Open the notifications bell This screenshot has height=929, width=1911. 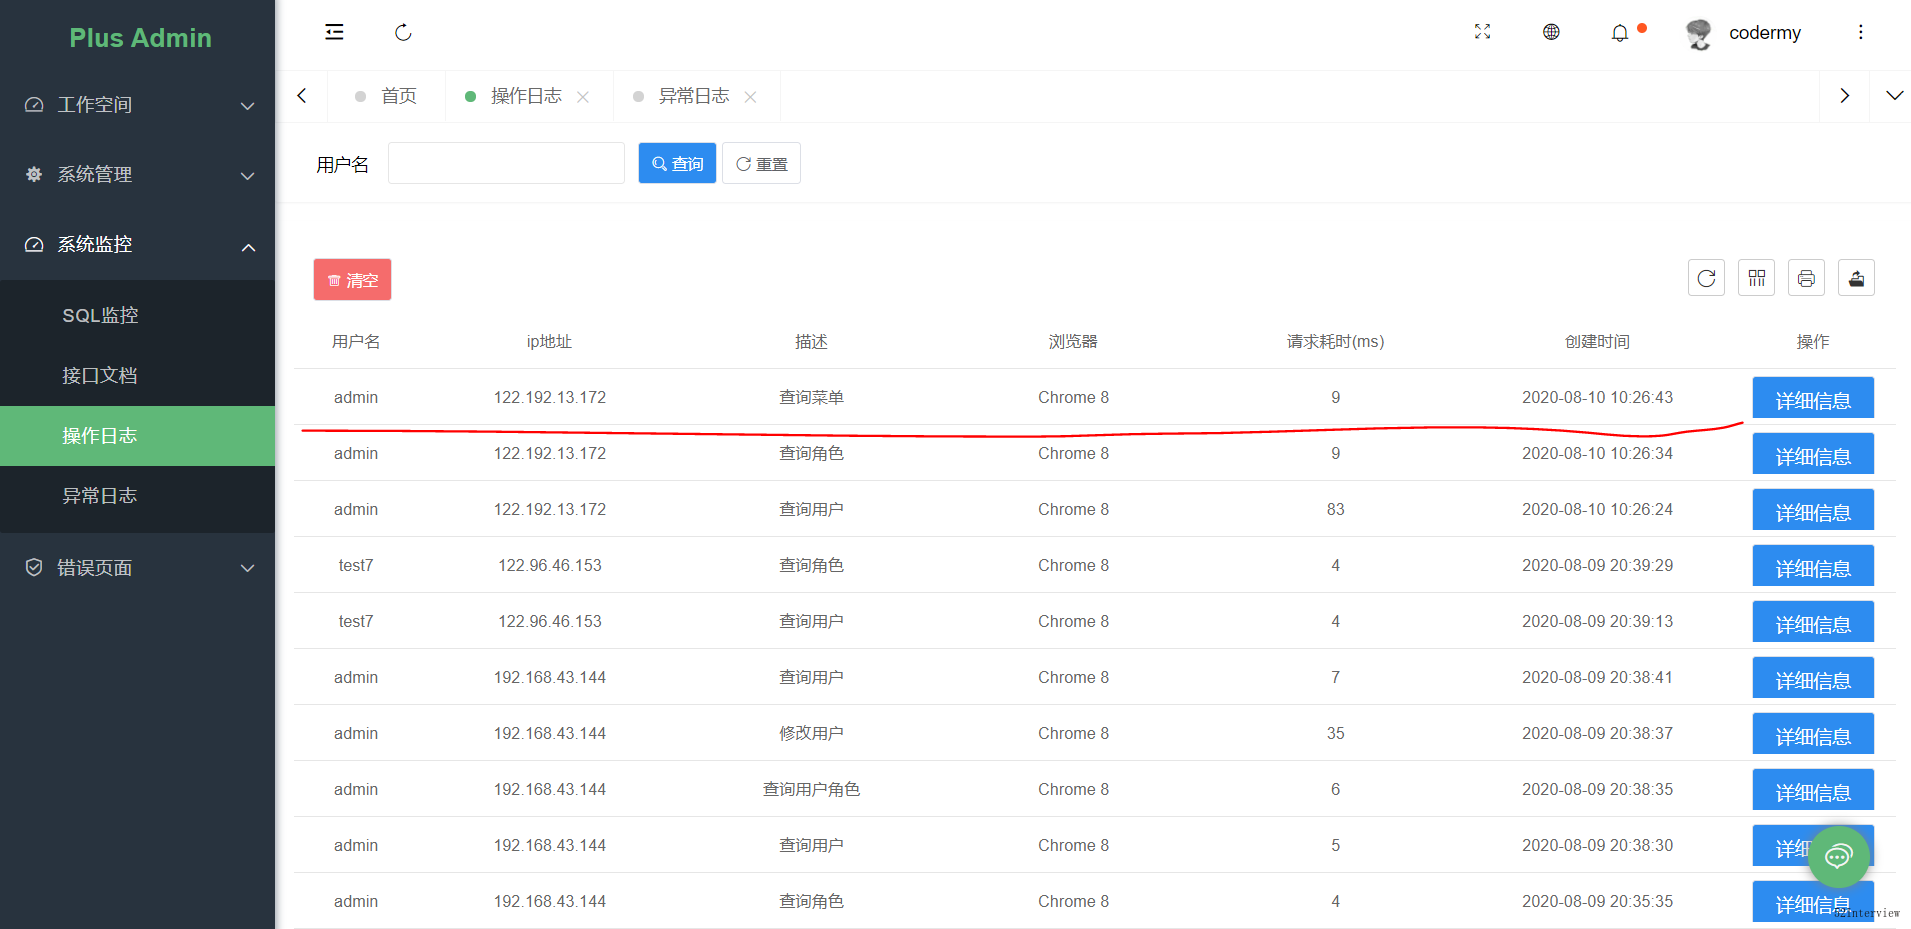click(x=1620, y=33)
